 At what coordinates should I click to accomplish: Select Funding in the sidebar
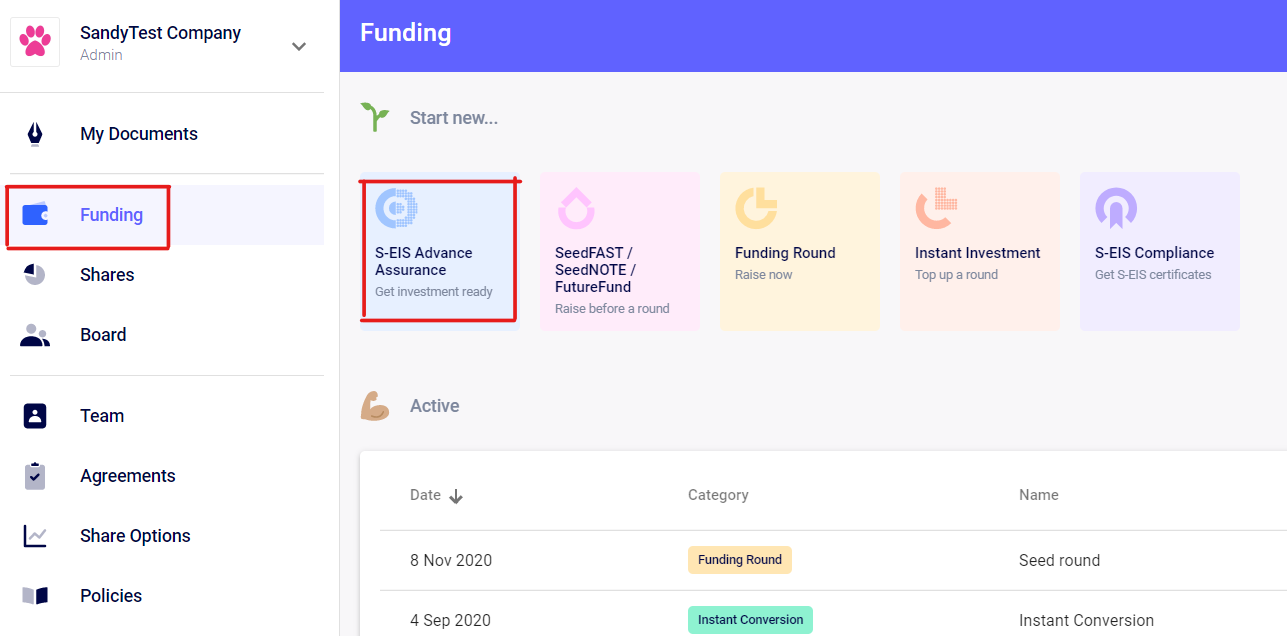pyautogui.click(x=111, y=215)
